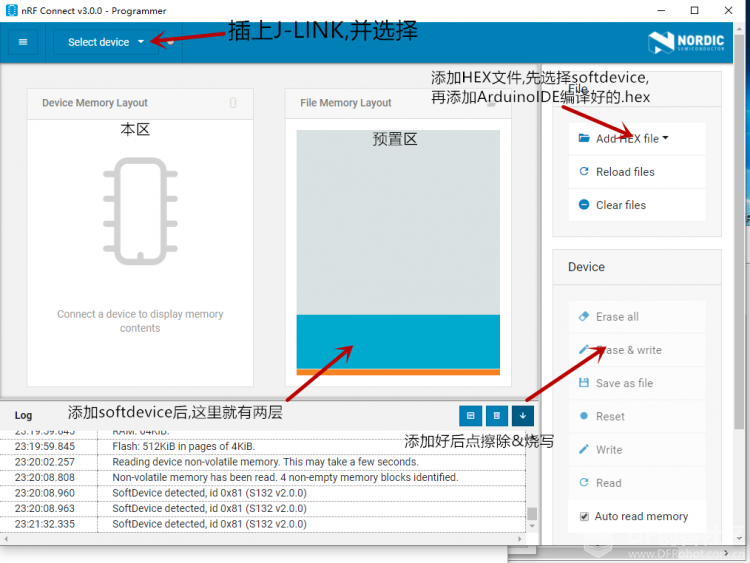Open the Select device dropdown
The width and height of the screenshot is (750, 563).
(x=105, y=42)
